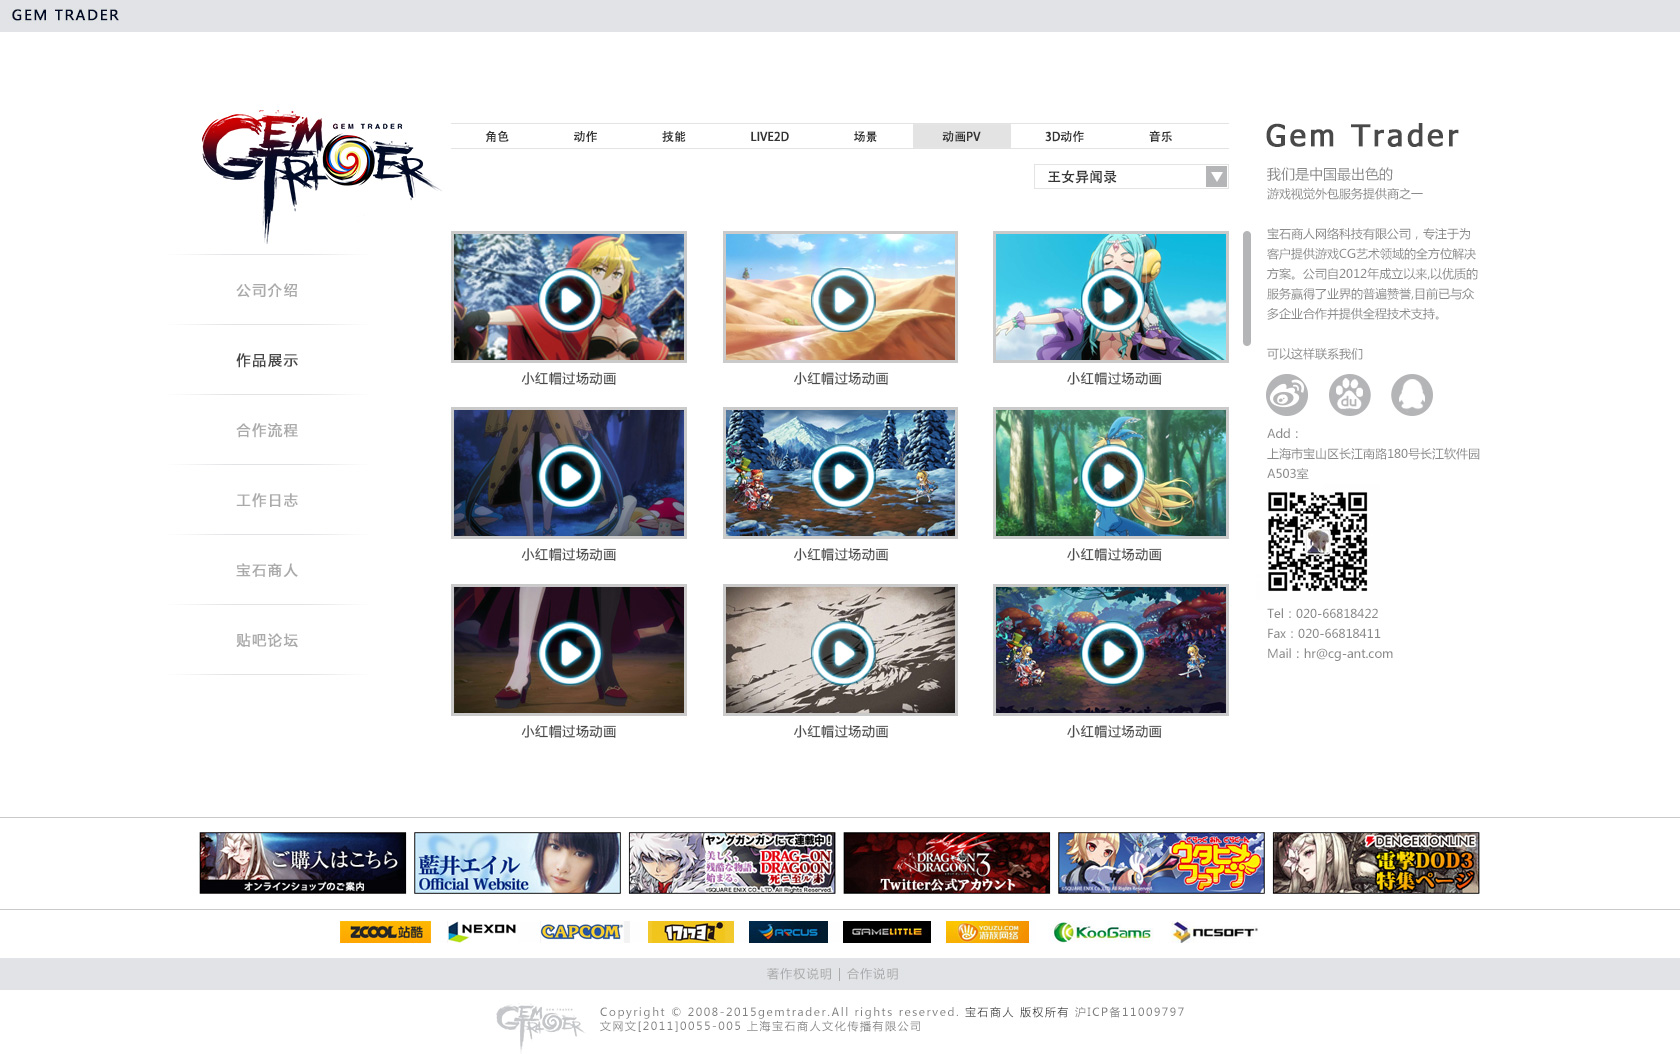Screen dimensions: 1680x1054
Task: Click the grey Gem Trader footer logo
Action: (x=539, y=1026)
